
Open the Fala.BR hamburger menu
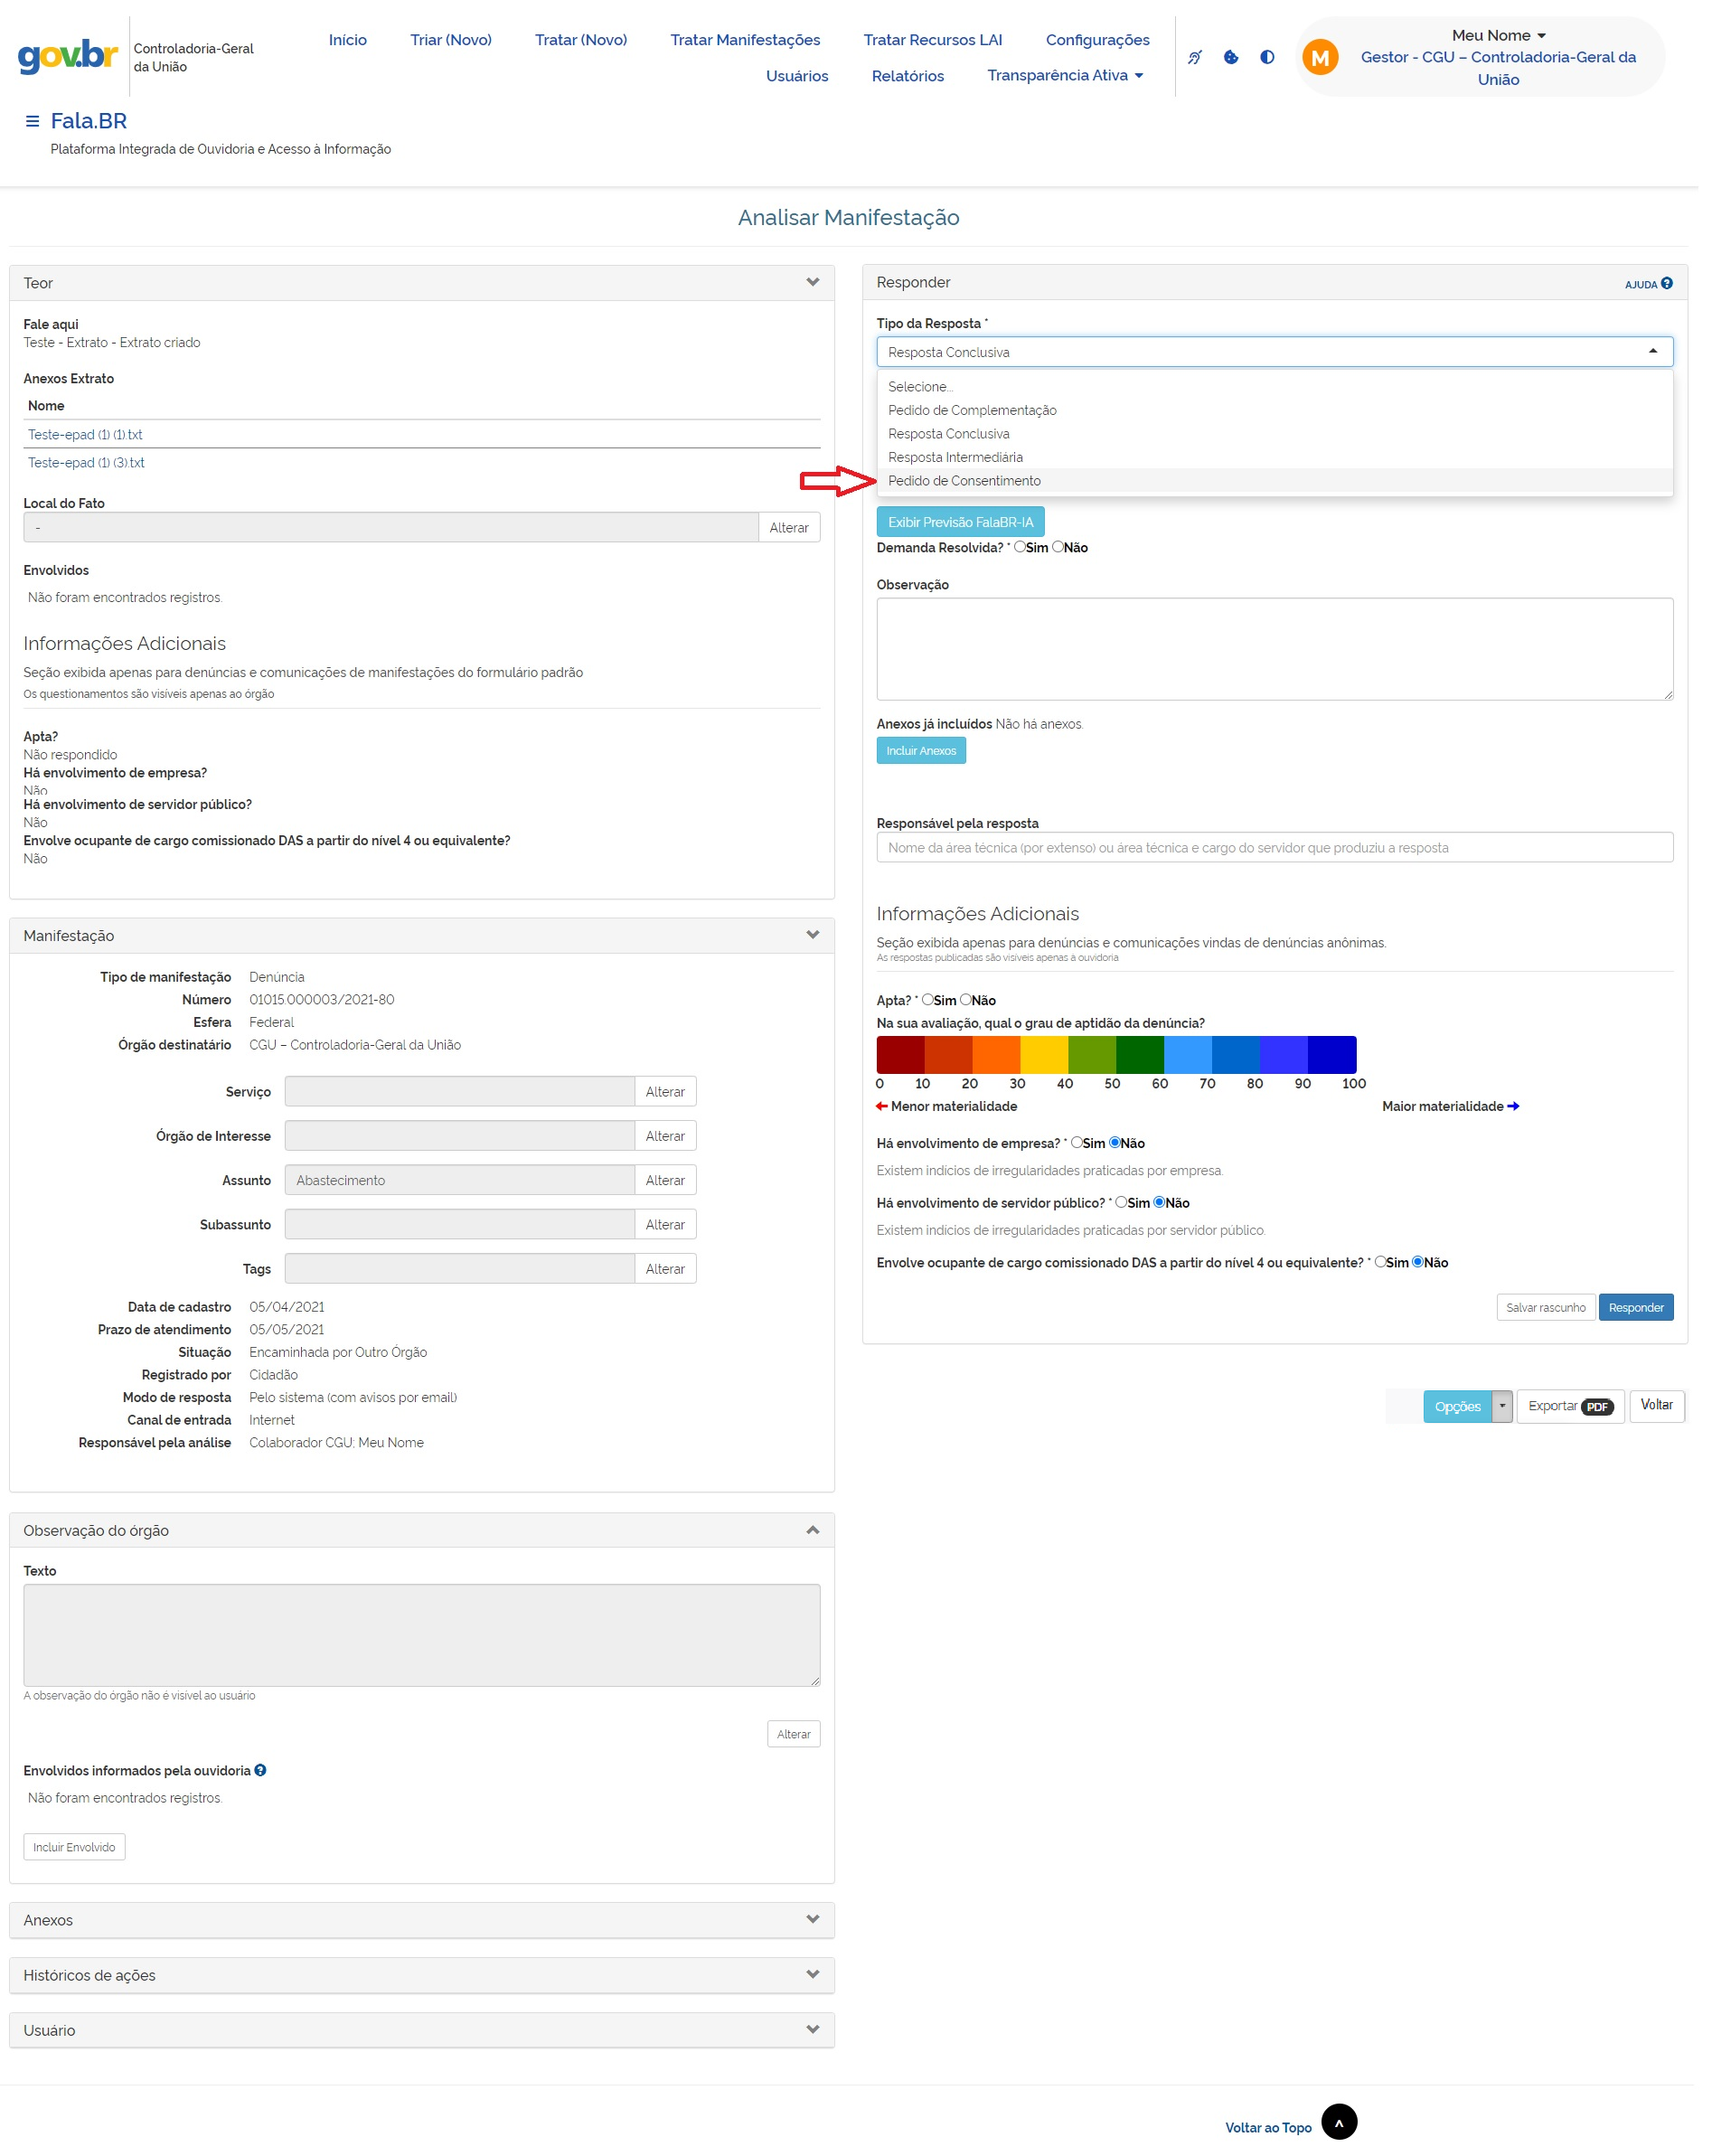pyautogui.click(x=32, y=121)
